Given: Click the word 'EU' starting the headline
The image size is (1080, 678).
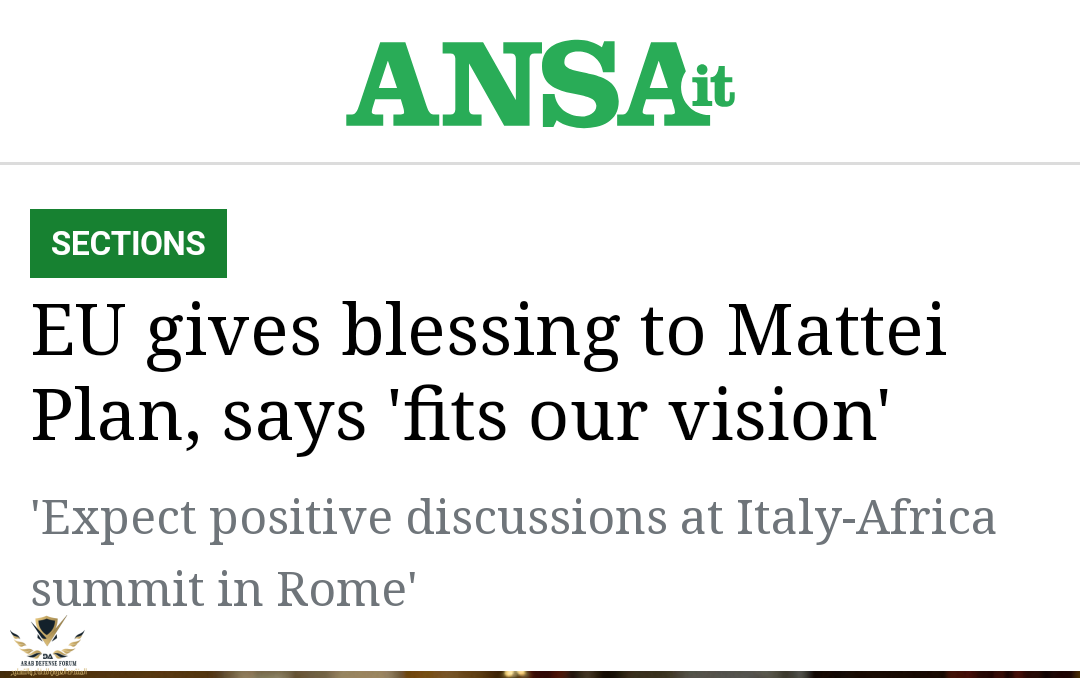Looking at the screenshot, I should (x=78, y=331).
